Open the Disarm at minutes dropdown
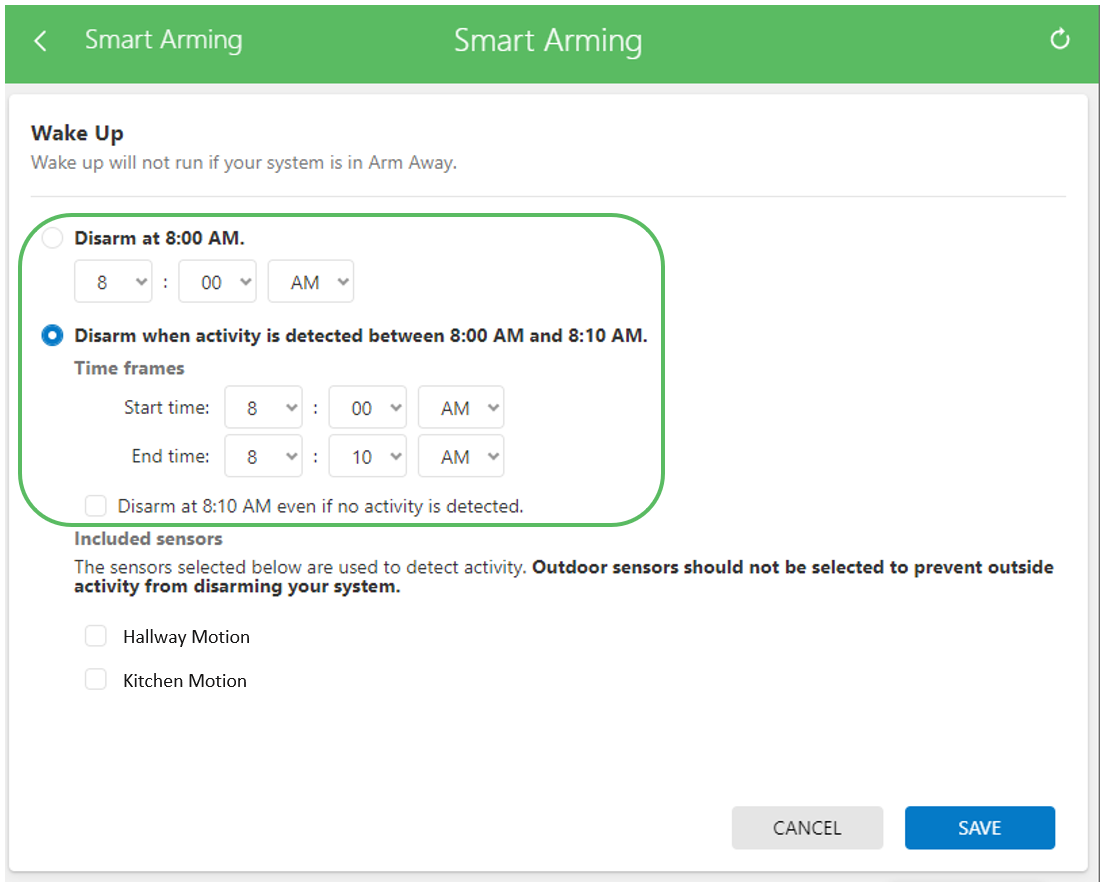 [217, 282]
